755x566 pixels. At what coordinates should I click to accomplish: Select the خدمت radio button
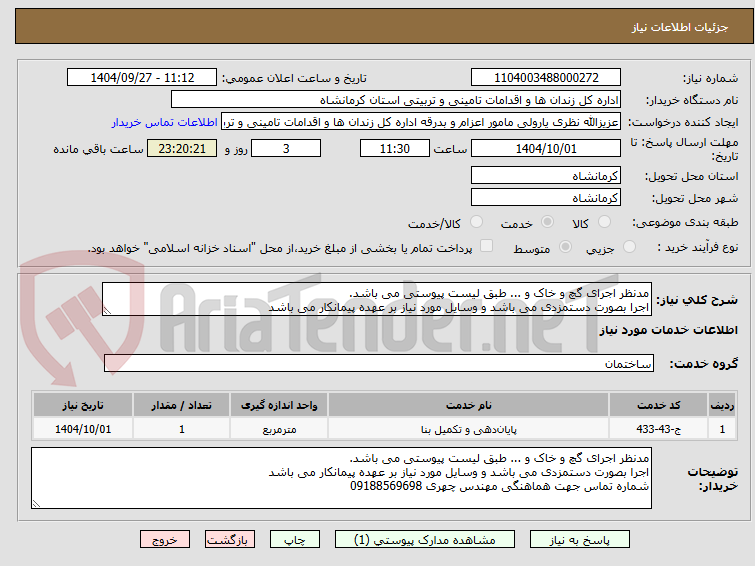tap(547, 222)
